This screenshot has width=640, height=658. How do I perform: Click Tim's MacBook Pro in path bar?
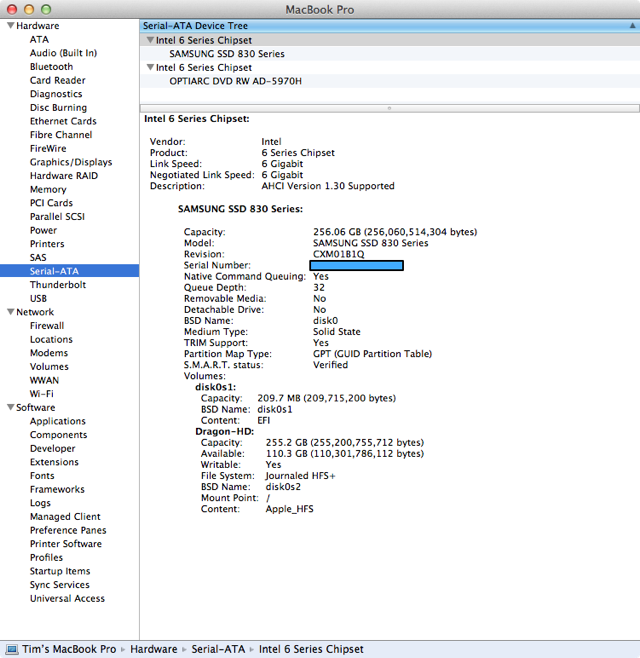pyautogui.click(x=69, y=649)
